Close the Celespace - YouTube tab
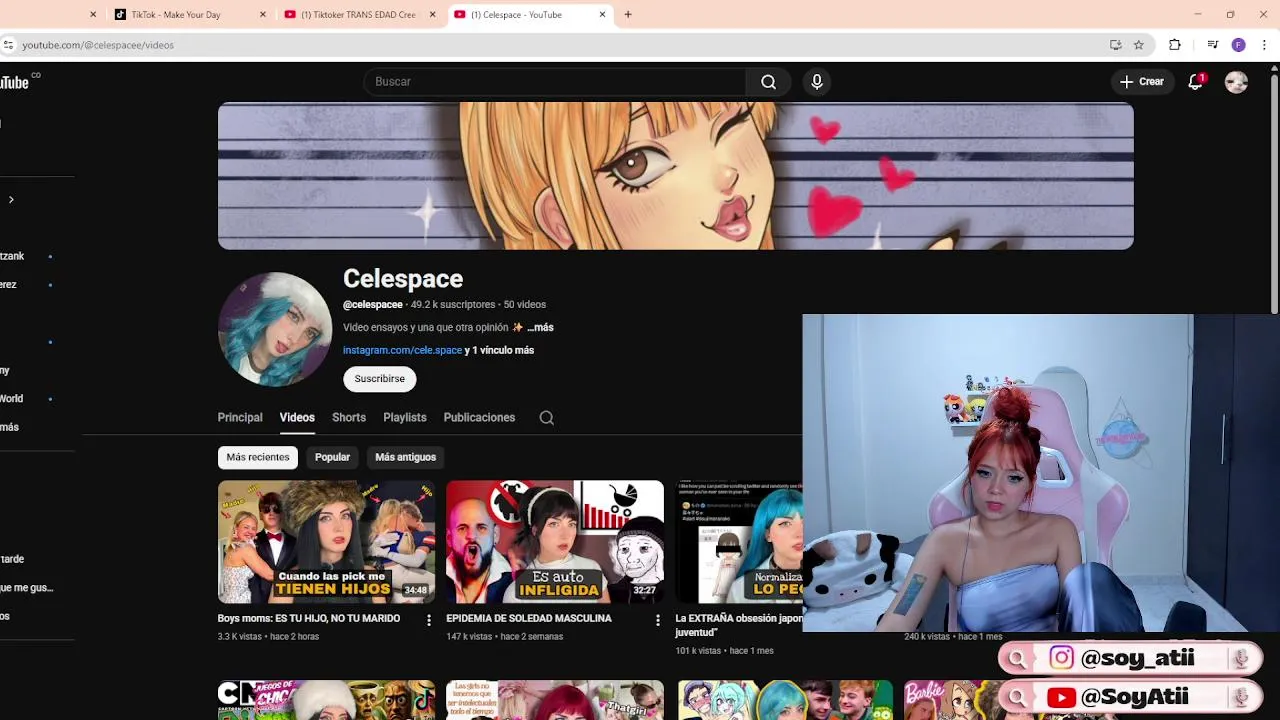Screen dimensions: 1280x720 coord(603,14)
